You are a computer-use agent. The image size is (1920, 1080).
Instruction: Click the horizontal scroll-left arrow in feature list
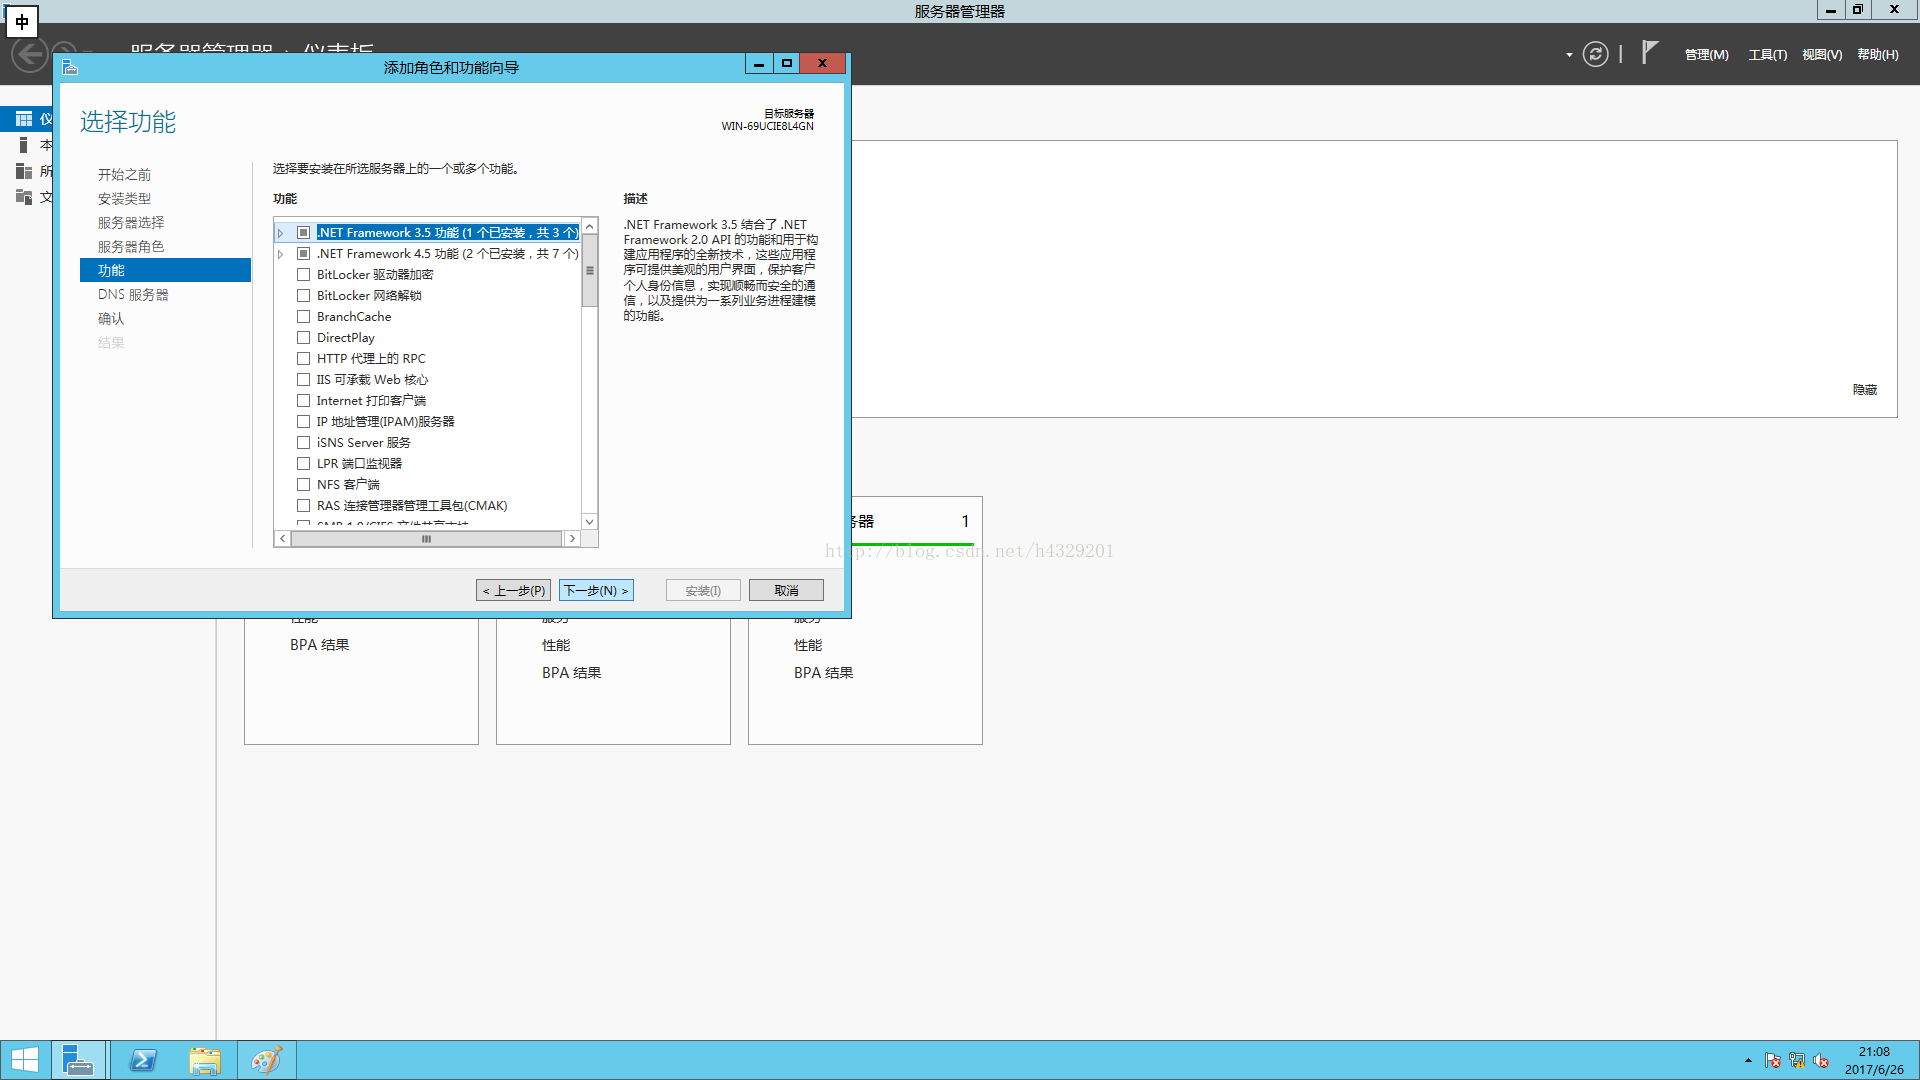[283, 538]
